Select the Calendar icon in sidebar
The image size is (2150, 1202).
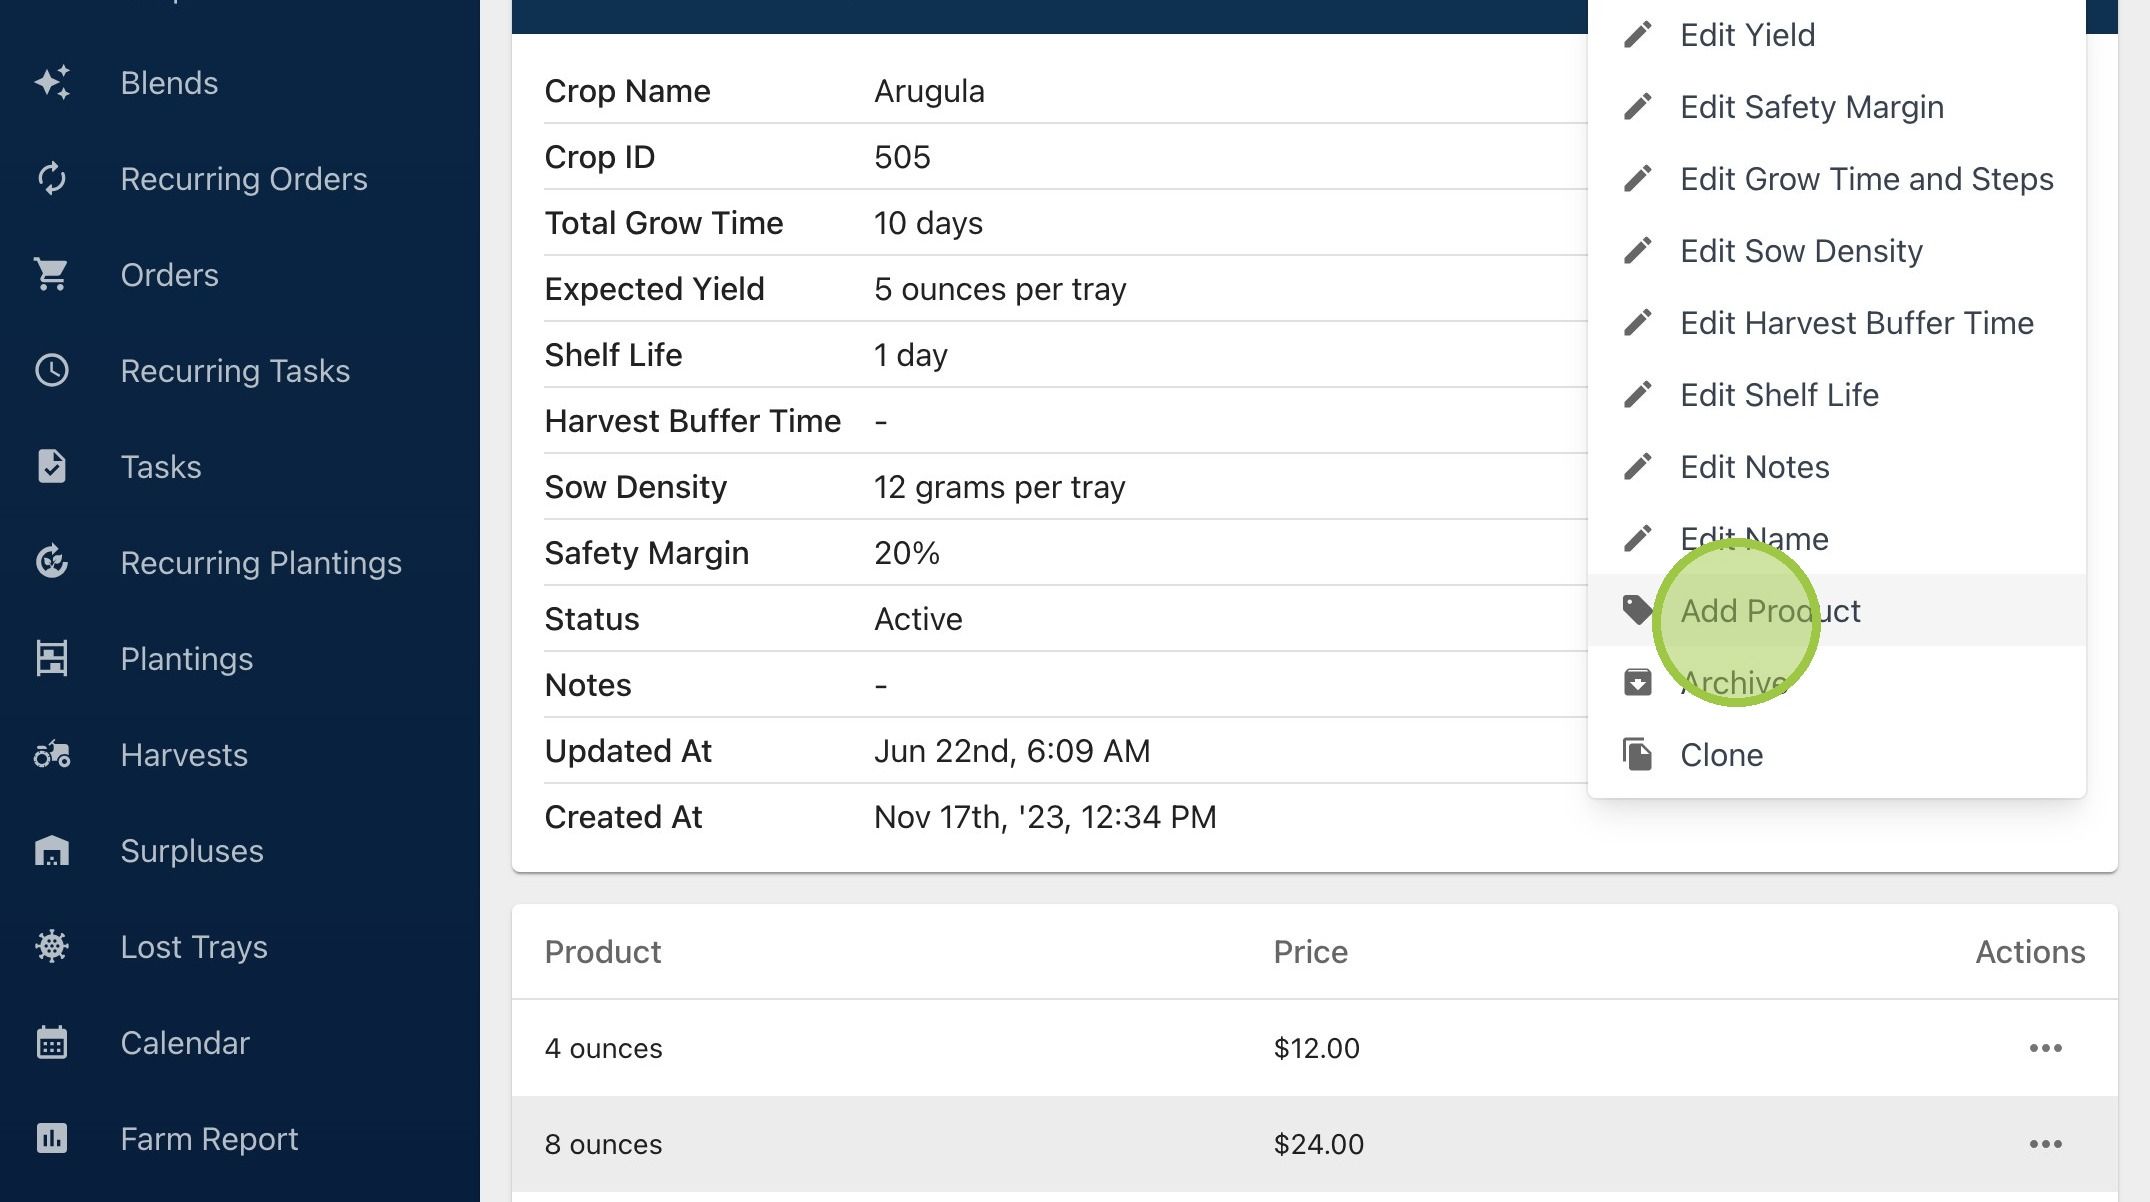[52, 1043]
